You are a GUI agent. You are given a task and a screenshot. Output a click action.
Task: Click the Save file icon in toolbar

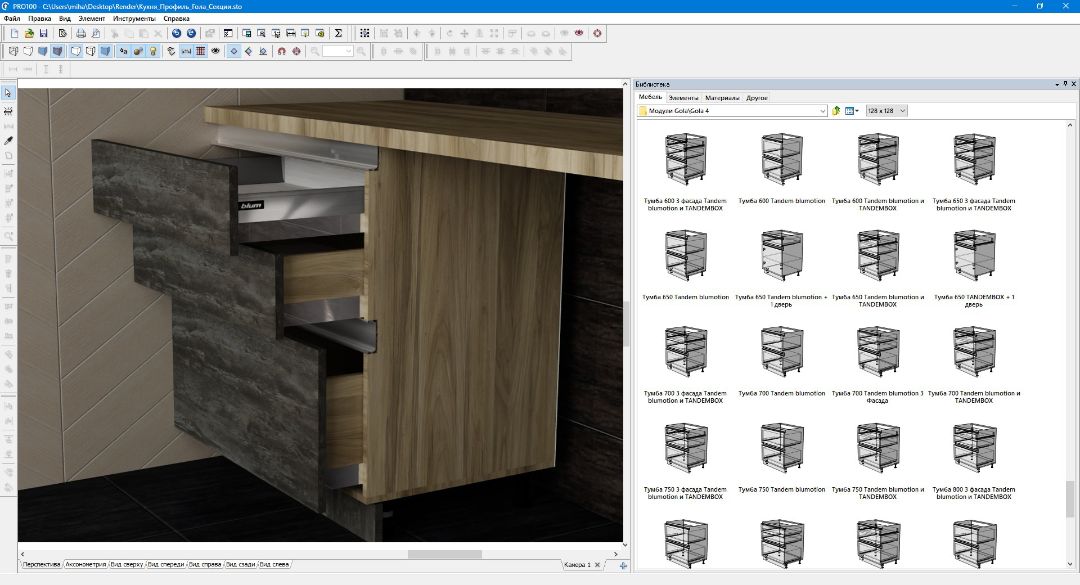(x=44, y=33)
